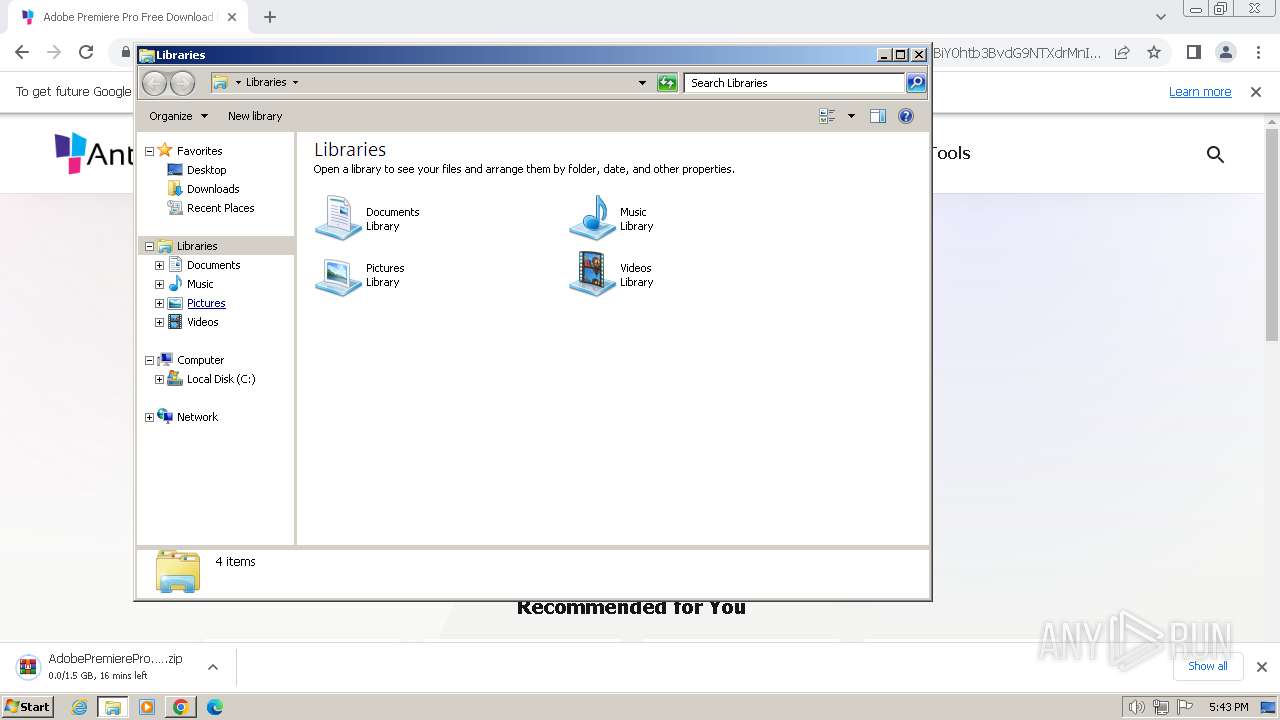Open the Chrome tab search dropdown
Screen dimensions: 1280x720
(1161, 17)
